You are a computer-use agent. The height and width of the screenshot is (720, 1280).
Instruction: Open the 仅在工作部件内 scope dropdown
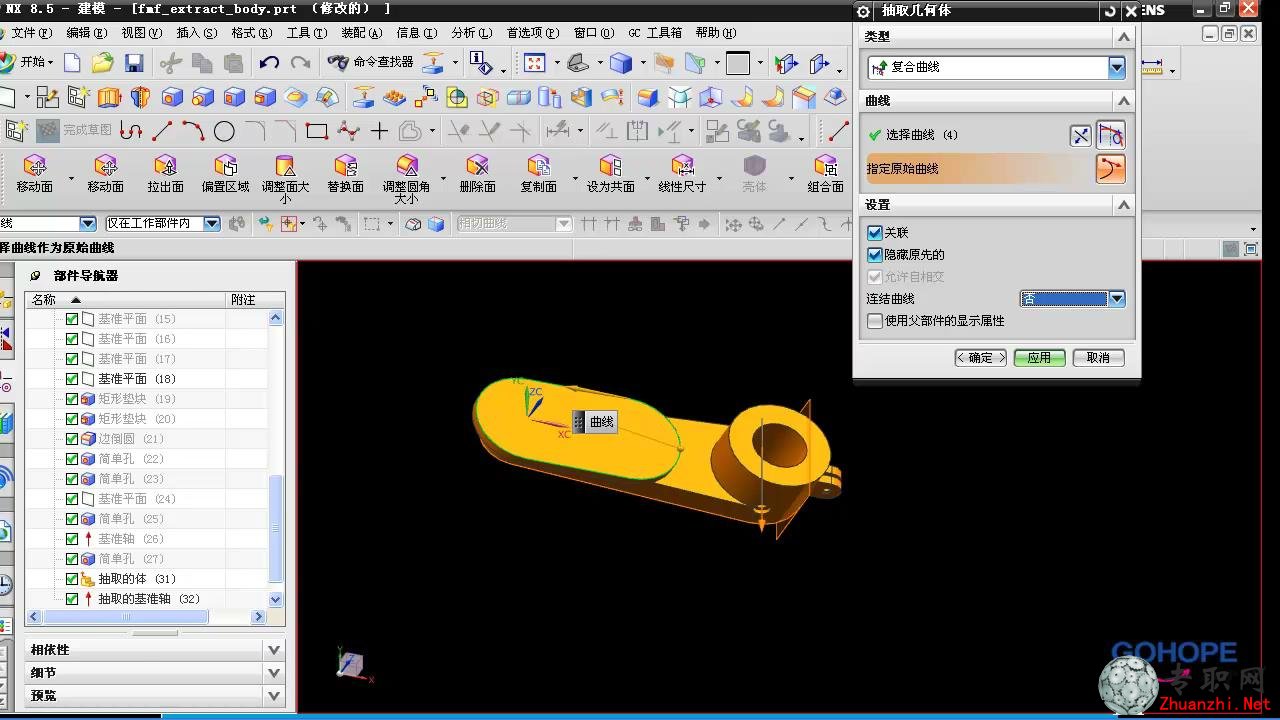pos(212,224)
